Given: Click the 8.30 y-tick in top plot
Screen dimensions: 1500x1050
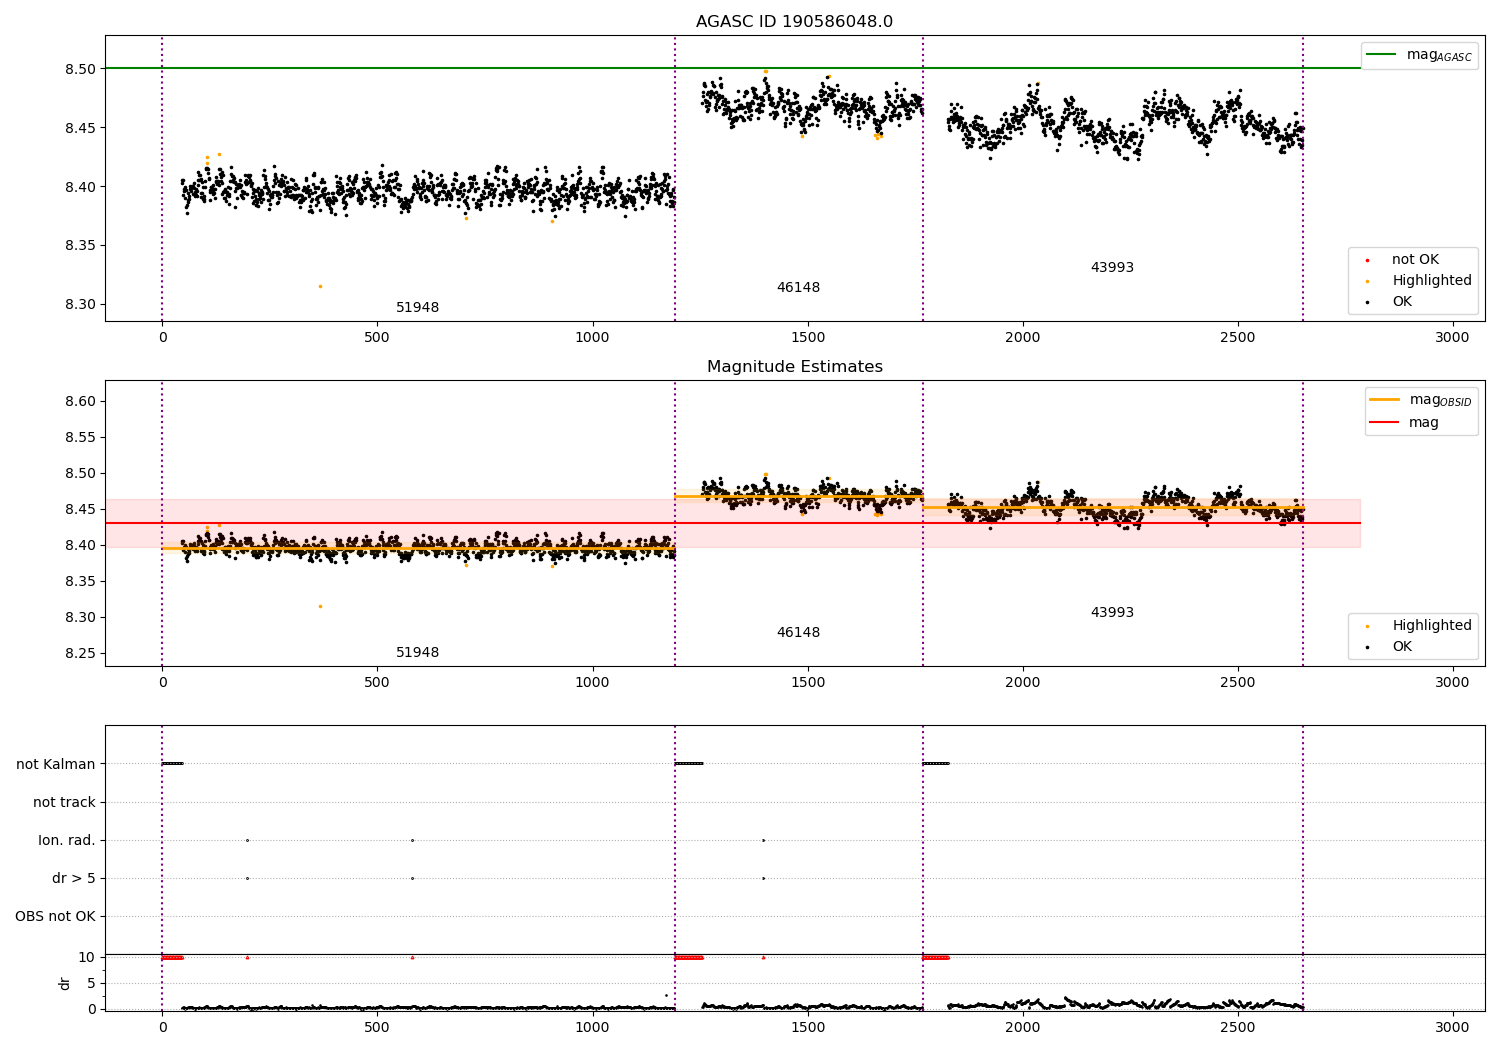Looking at the screenshot, I should click(80, 305).
